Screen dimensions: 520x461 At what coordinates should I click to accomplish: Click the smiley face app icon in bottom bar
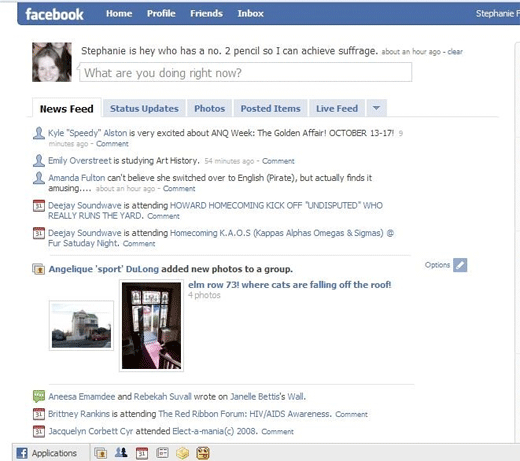pyautogui.click(x=203, y=453)
